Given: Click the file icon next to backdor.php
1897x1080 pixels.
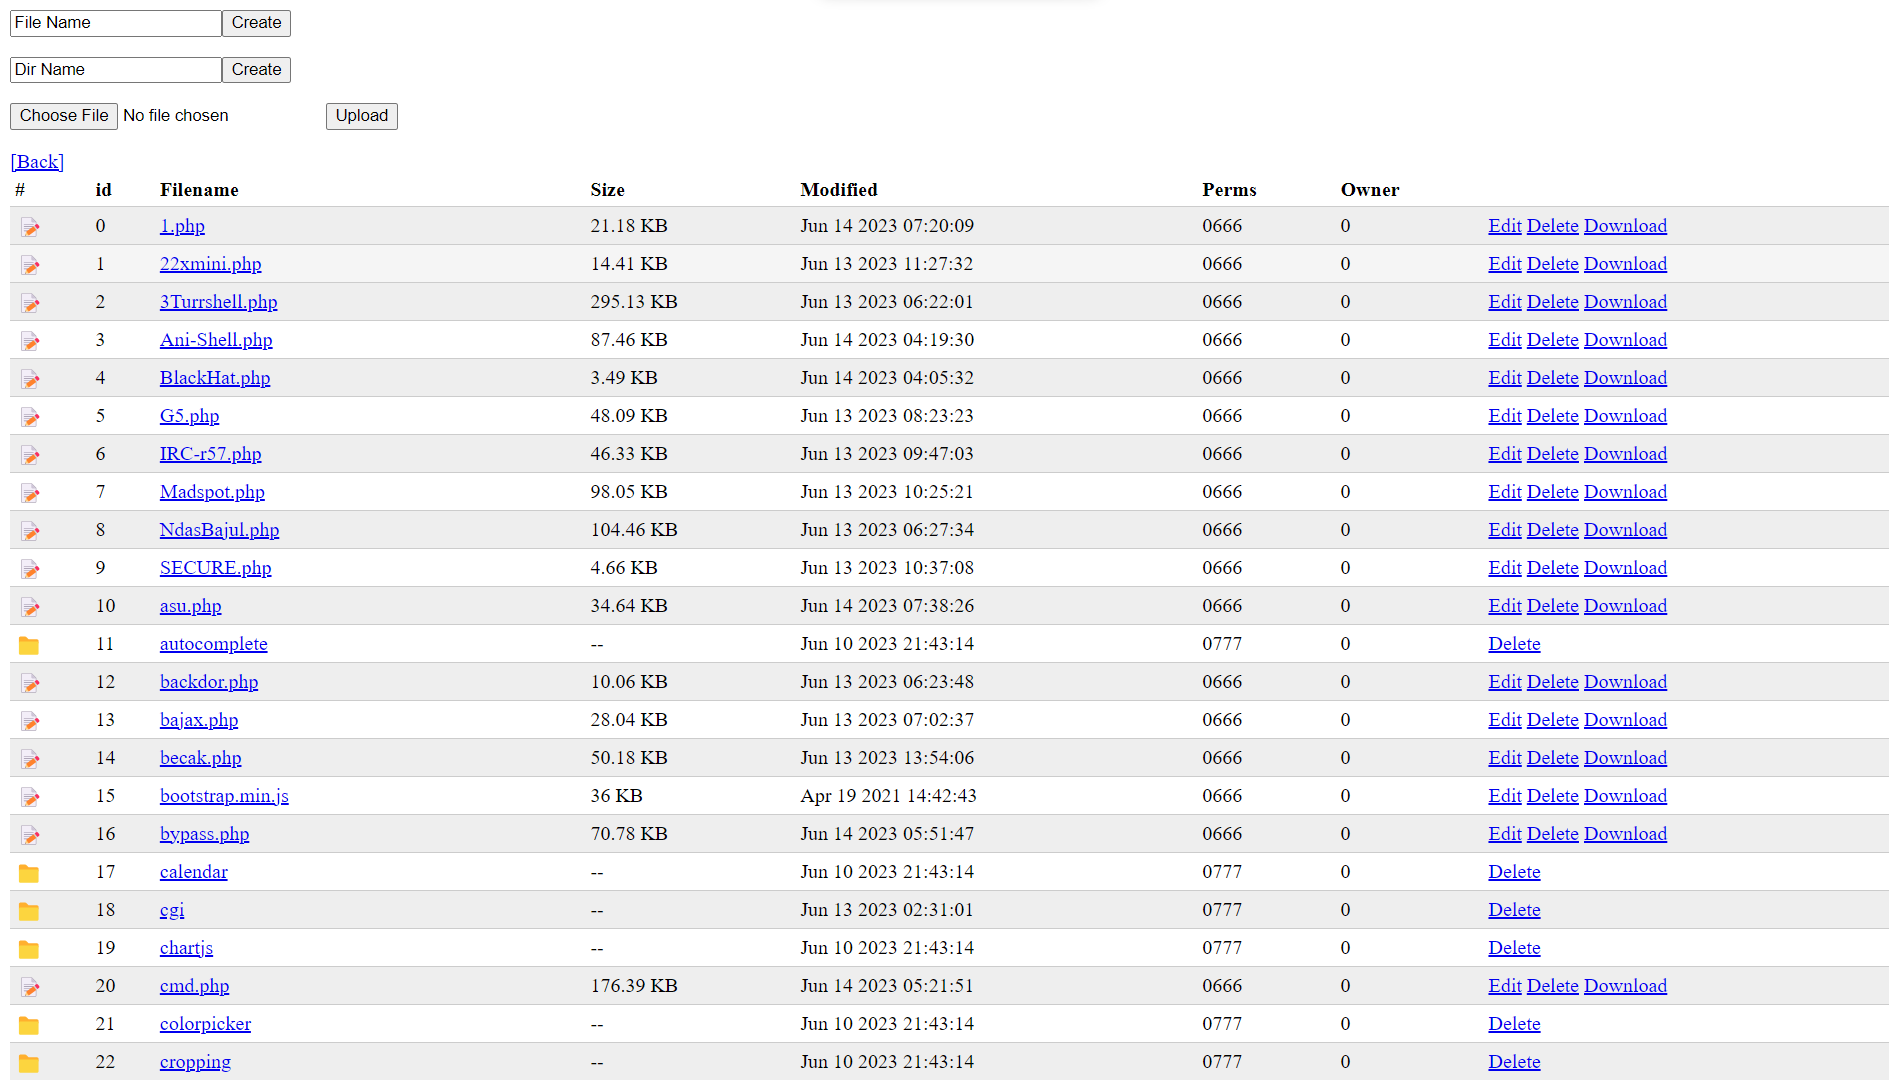Looking at the screenshot, I should (x=30, y=683).
